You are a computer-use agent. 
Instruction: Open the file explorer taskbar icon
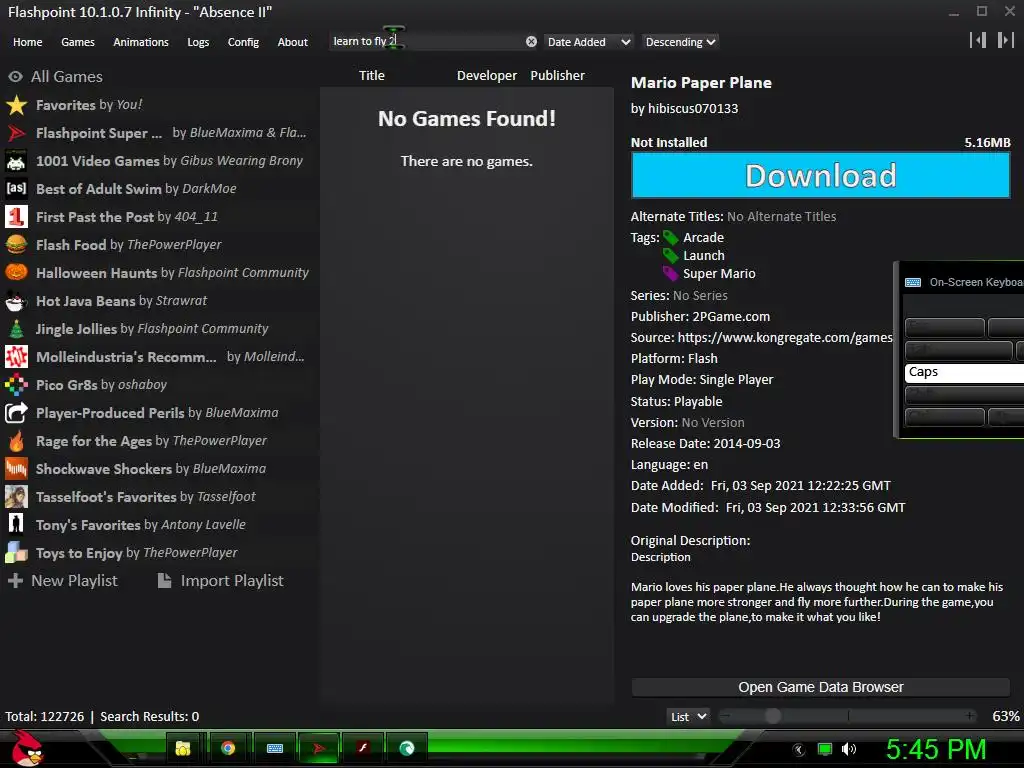tap(183, 748)
